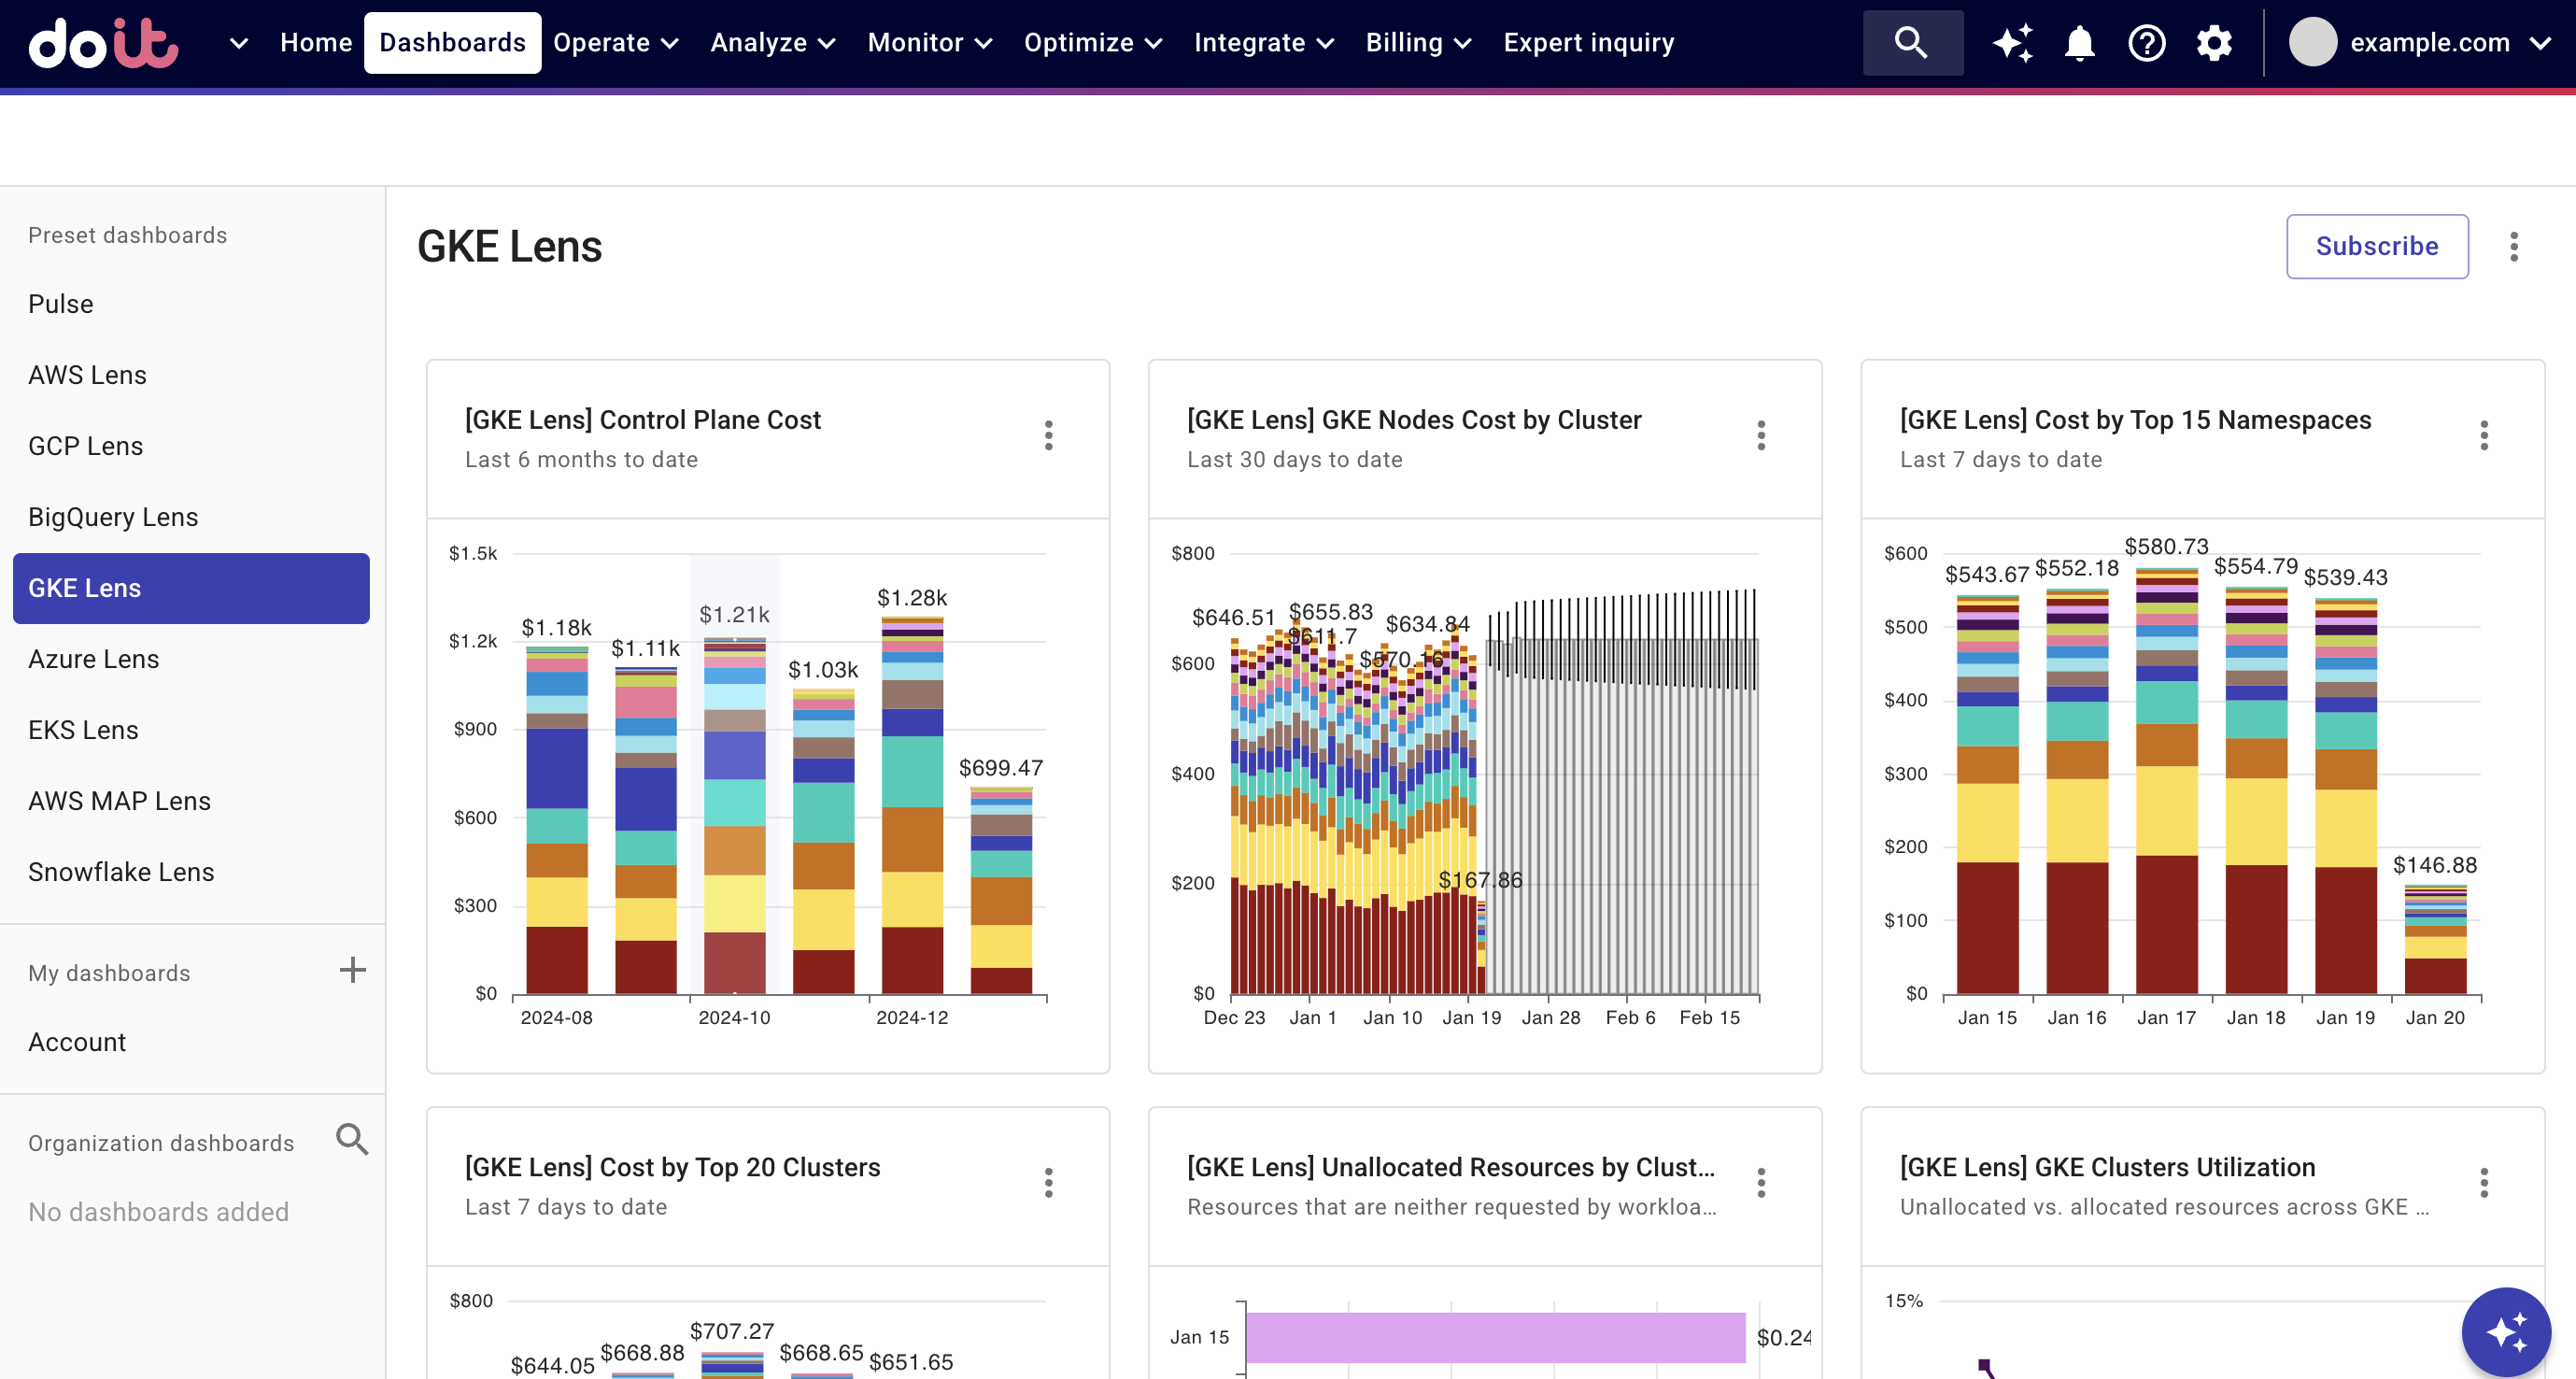Screen dimensions: 2576x1379
Task: Click 'Organization dashboards' section label
Action: 161,1143
